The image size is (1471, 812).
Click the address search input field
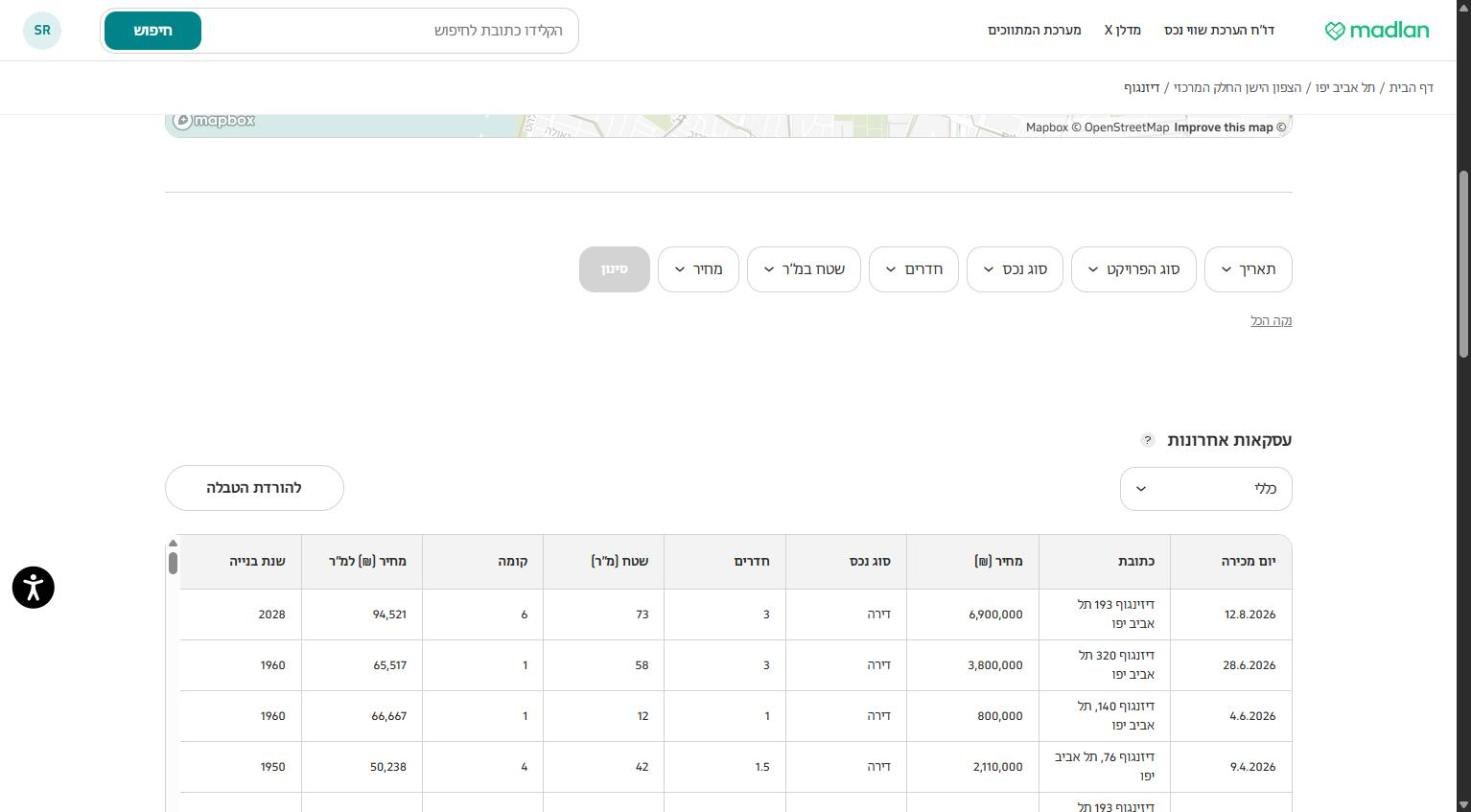(x=390, y=31)
